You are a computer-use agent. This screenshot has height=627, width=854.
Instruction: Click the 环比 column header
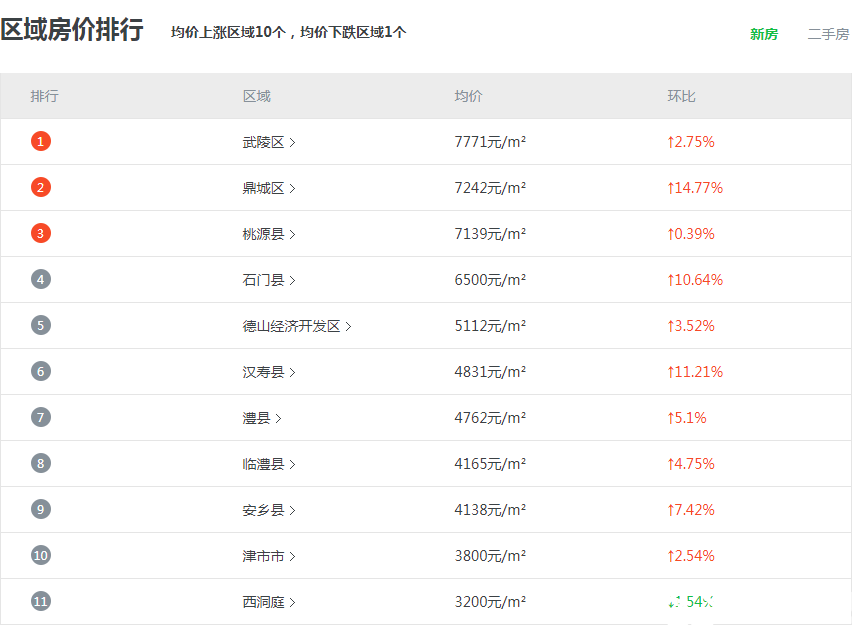[x=681, y=96]
